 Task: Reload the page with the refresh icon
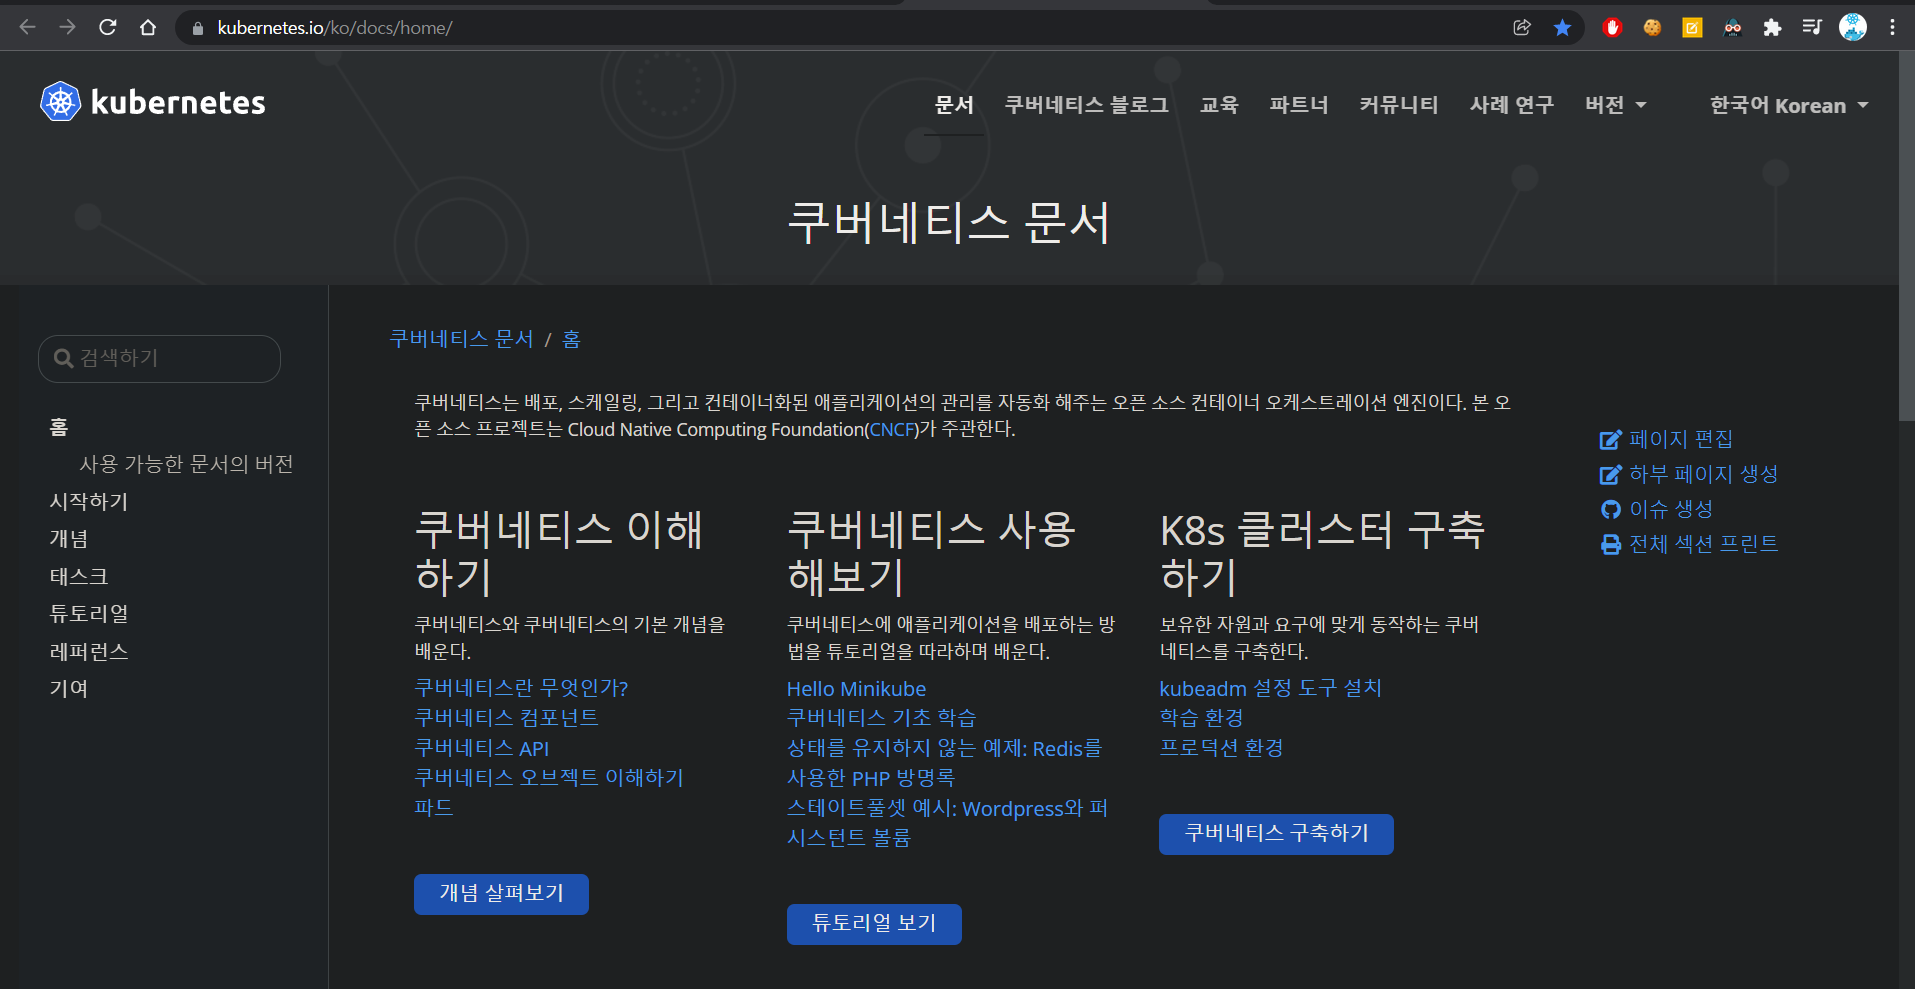tap(108, 27)
